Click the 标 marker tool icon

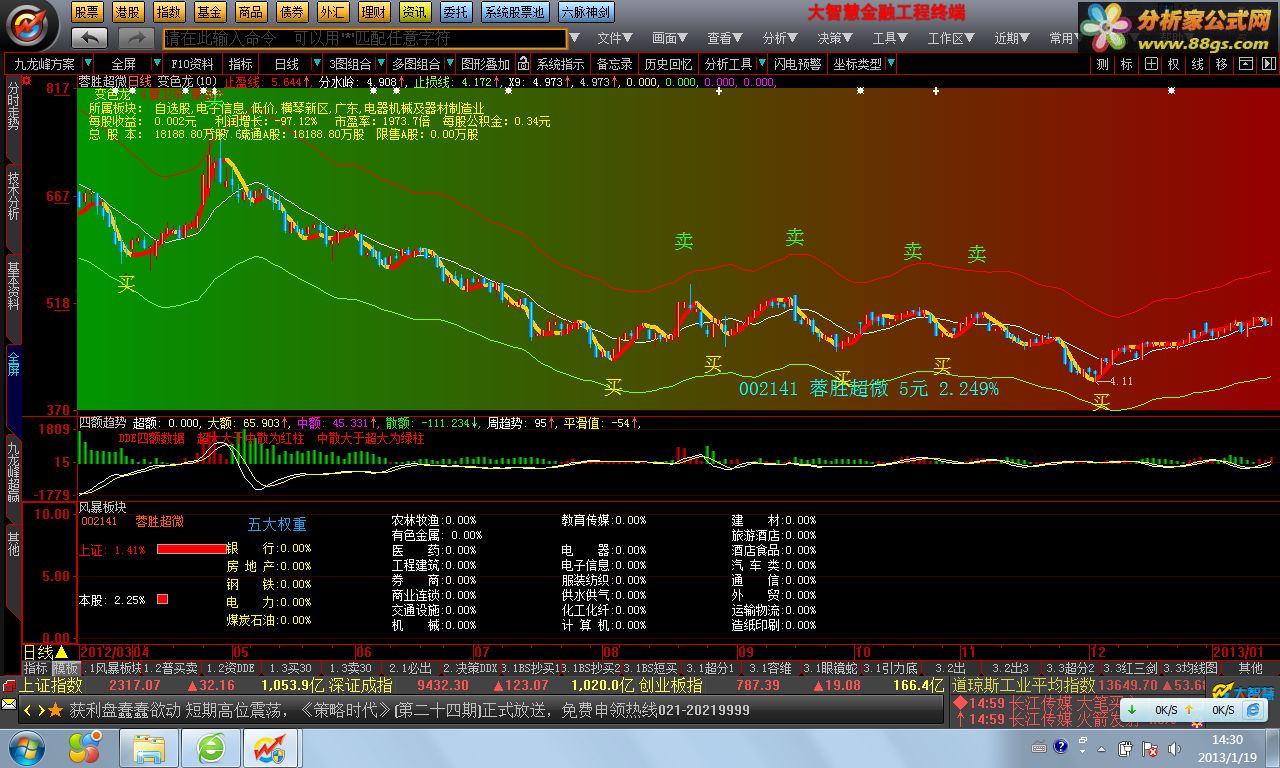pyautogui.click(x=1127, y=64)
